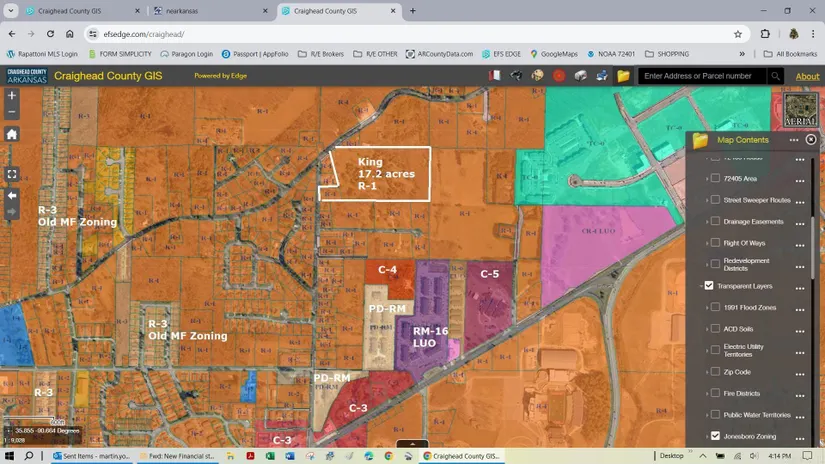Image resolution: width=825 pixels, height=464 pixels.
Task: Return map to home extent
Action: 12,134
